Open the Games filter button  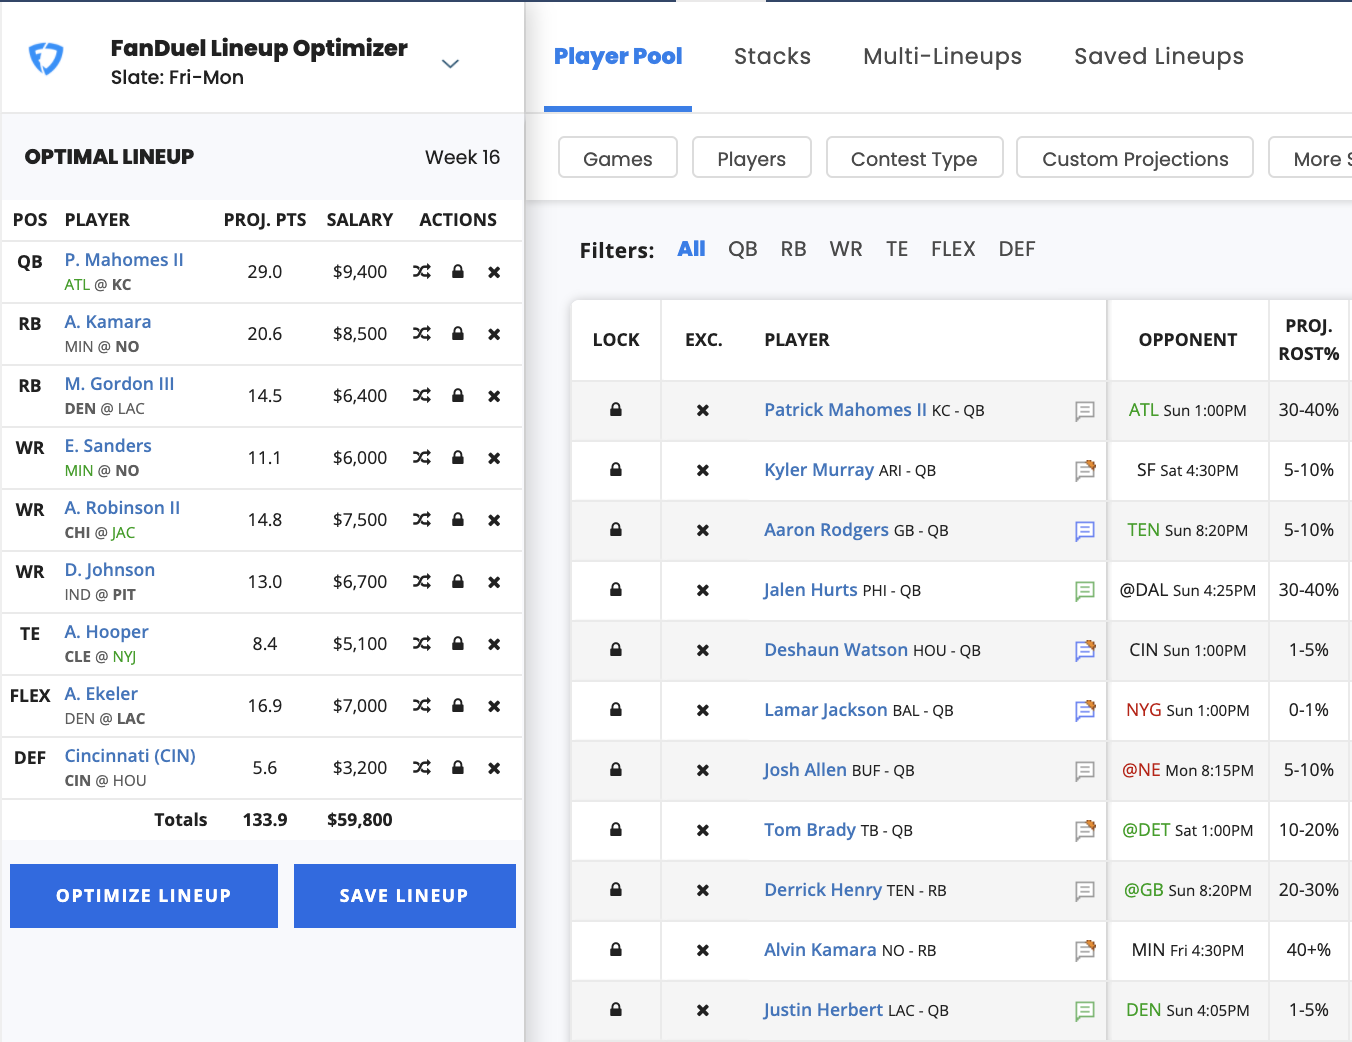click(x=618, y=158)
